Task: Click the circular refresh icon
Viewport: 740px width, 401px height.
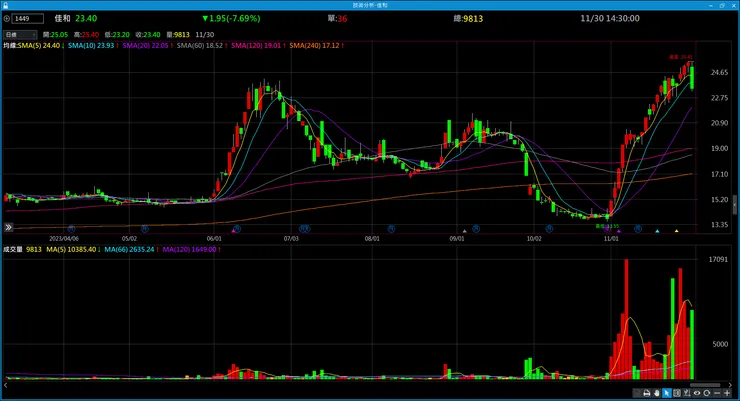Action: point(706,393)
